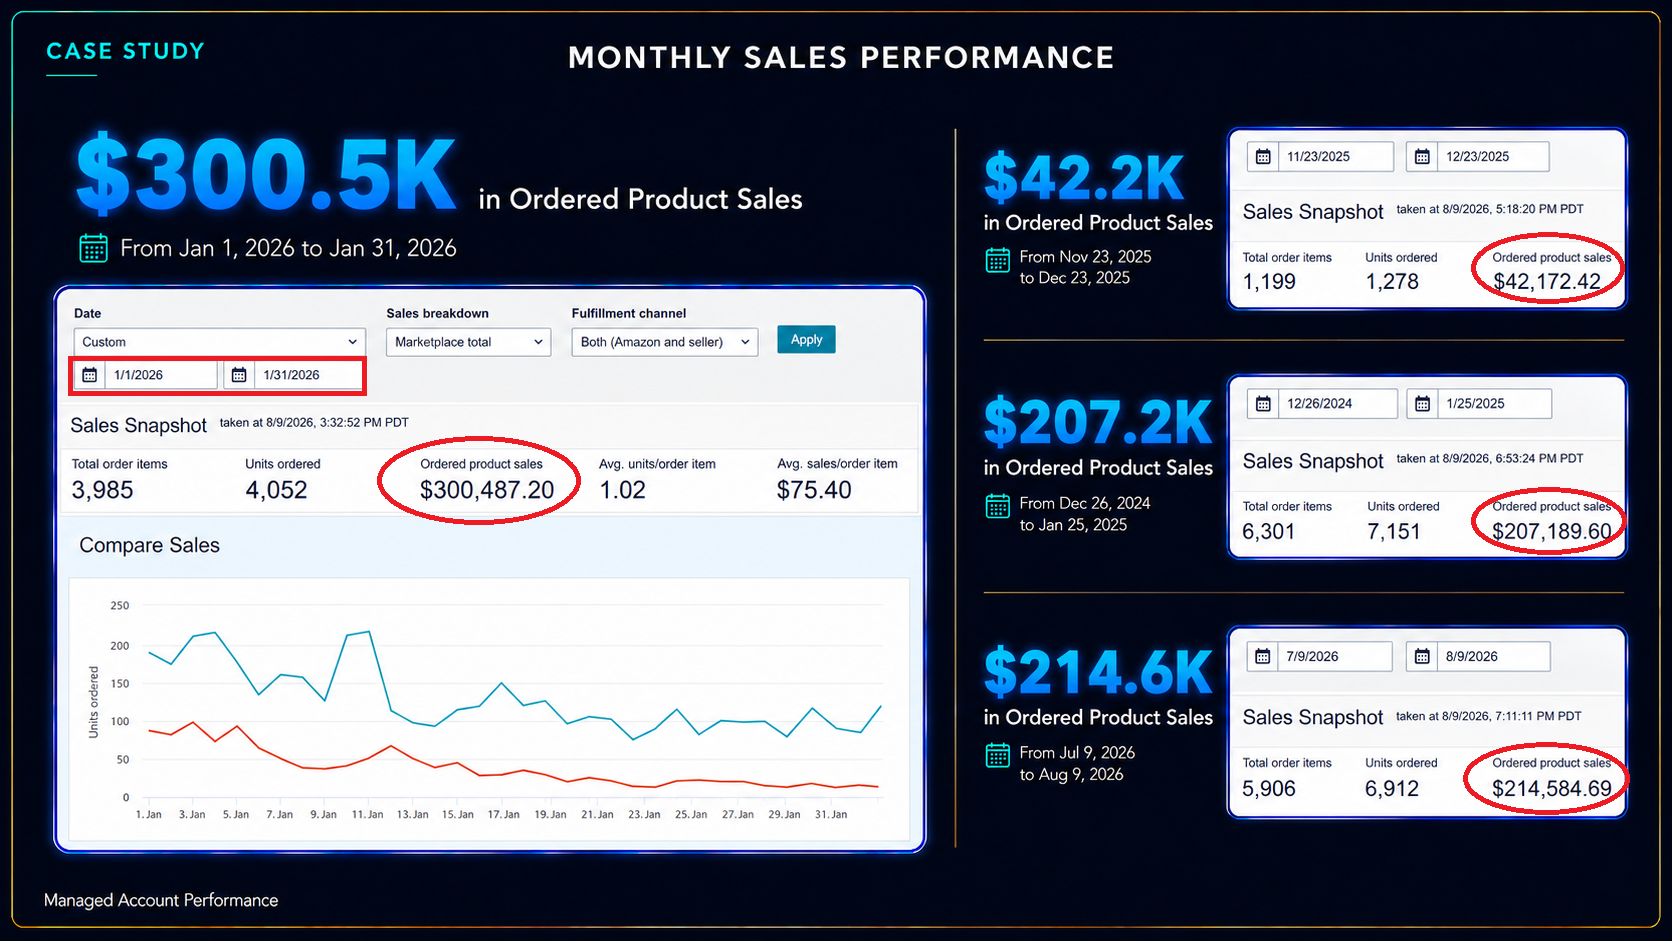The image size is (1672, 941).
Task: Click the large $300.5K headline figure
Action: 266,175
